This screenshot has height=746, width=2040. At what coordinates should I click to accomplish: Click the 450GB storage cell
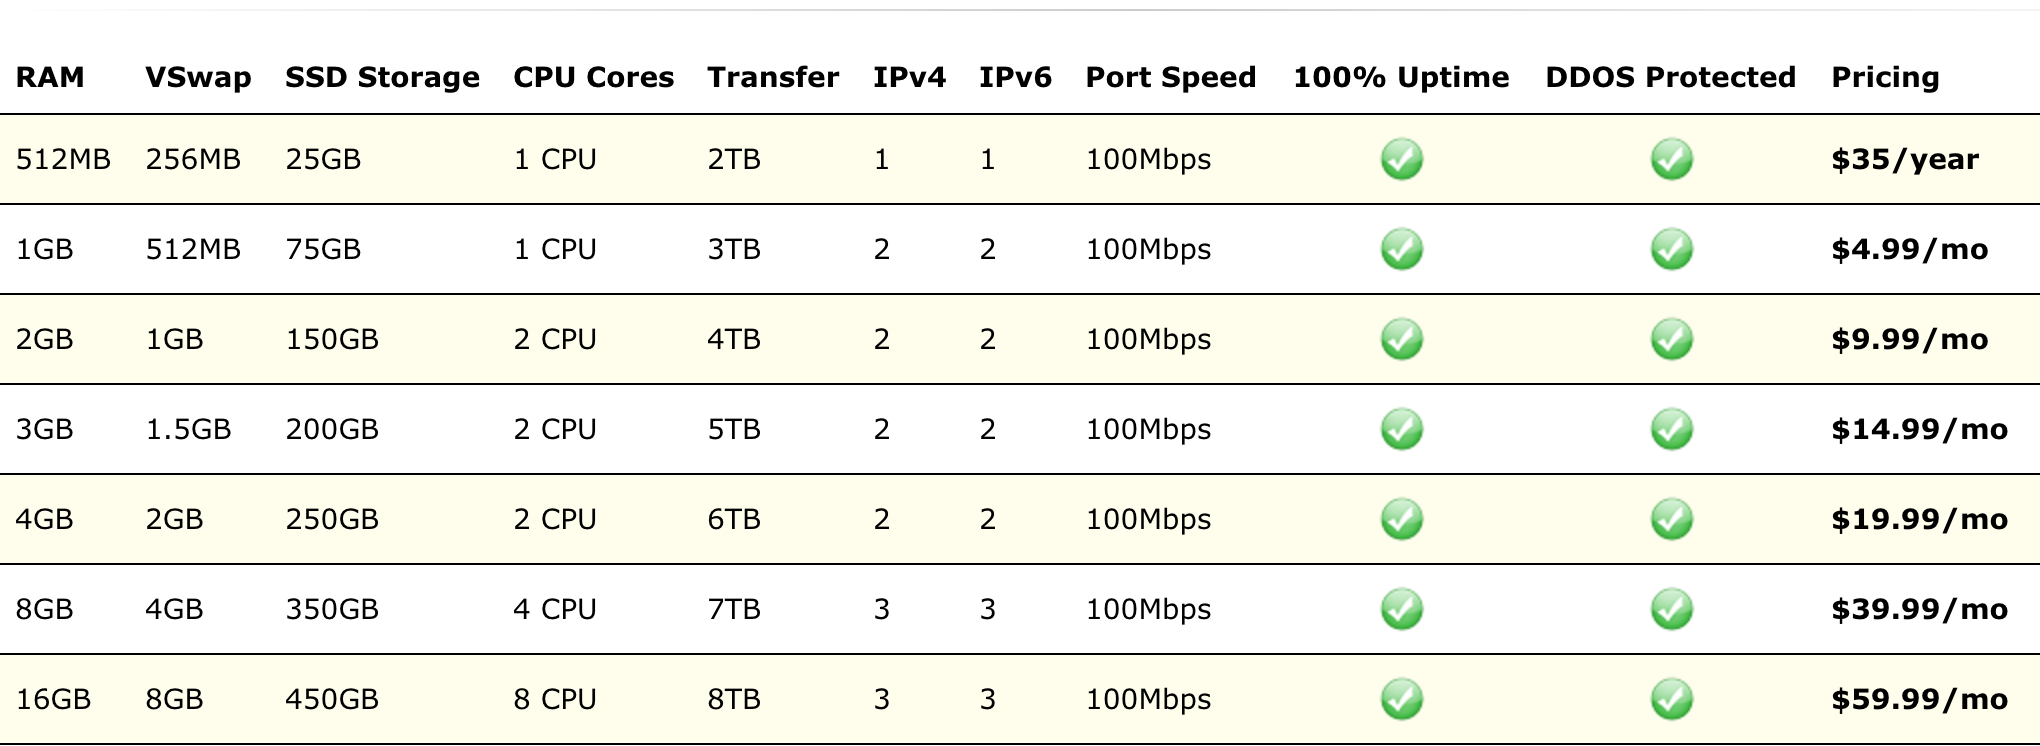click(x=332, y=699)
